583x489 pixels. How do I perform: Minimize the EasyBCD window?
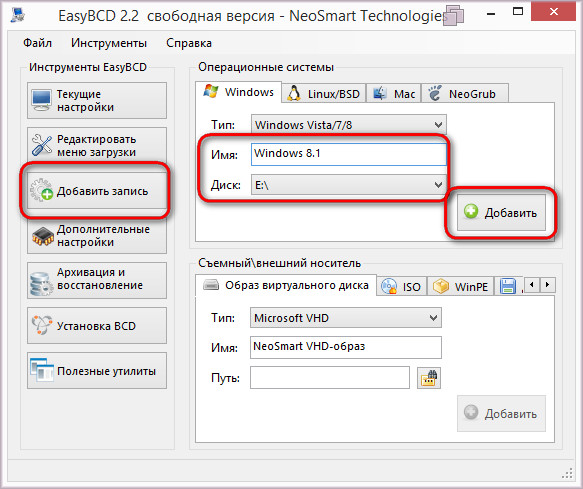click(491, 13)
